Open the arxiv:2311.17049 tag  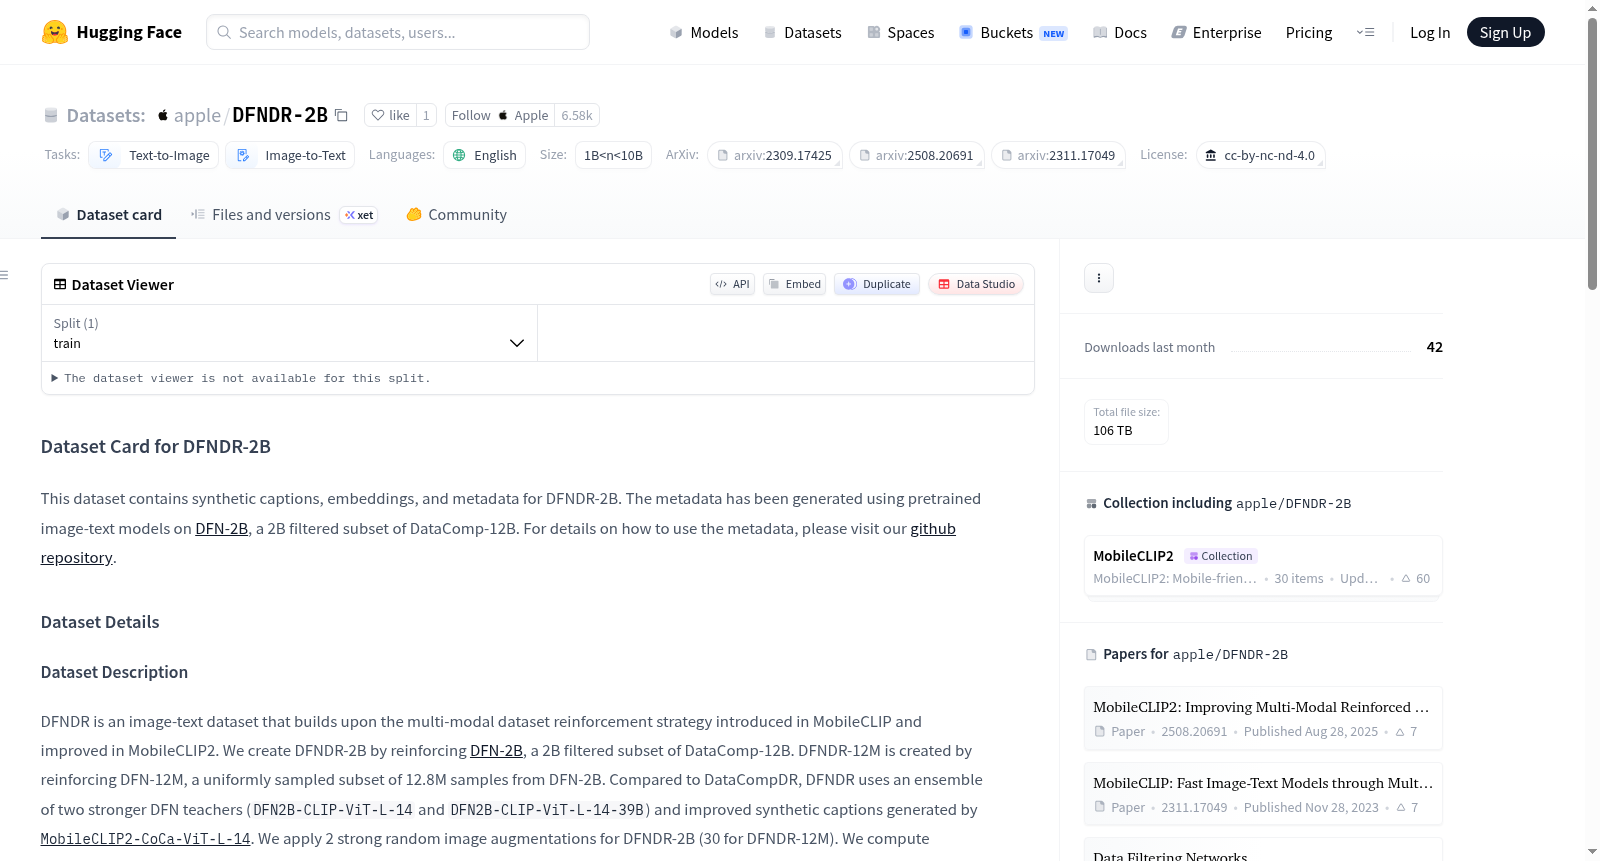click(1058, 155)
